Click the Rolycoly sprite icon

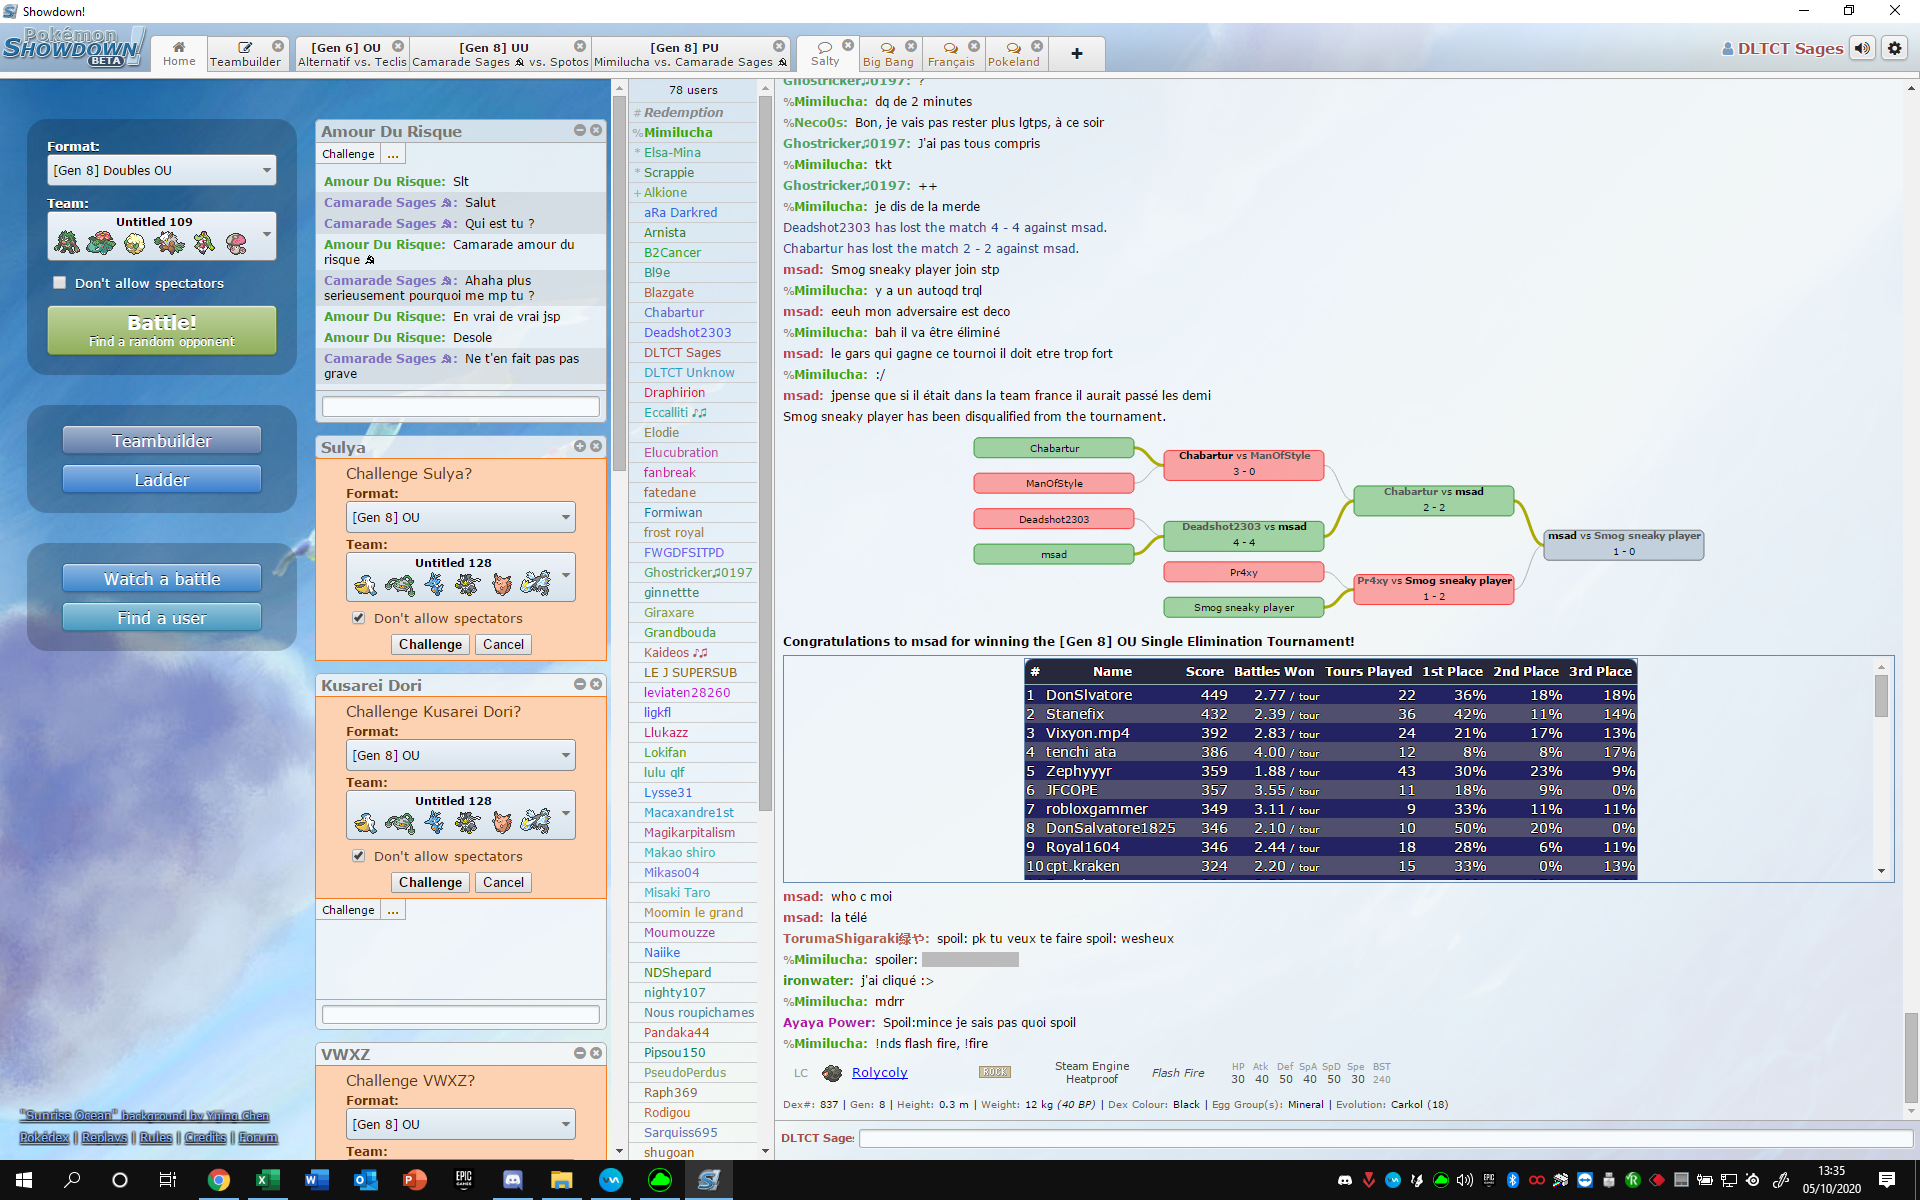coord(832,1073)
